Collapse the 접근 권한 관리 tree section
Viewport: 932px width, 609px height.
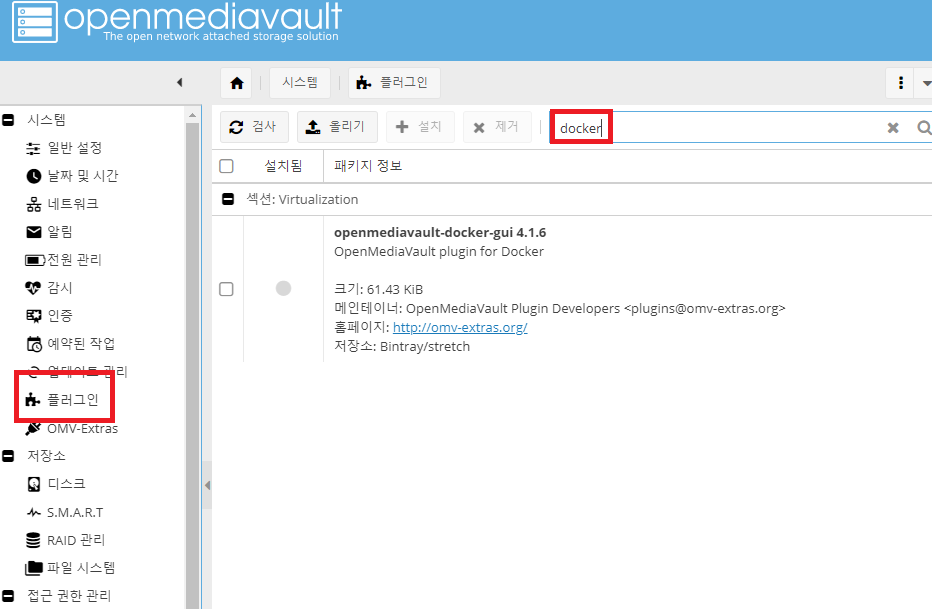coord(8,595)
